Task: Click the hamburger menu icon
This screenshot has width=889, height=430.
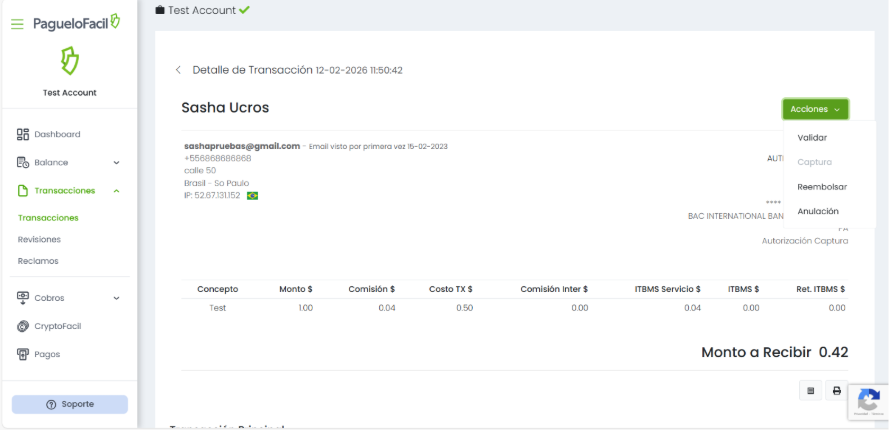Action: 17,24
